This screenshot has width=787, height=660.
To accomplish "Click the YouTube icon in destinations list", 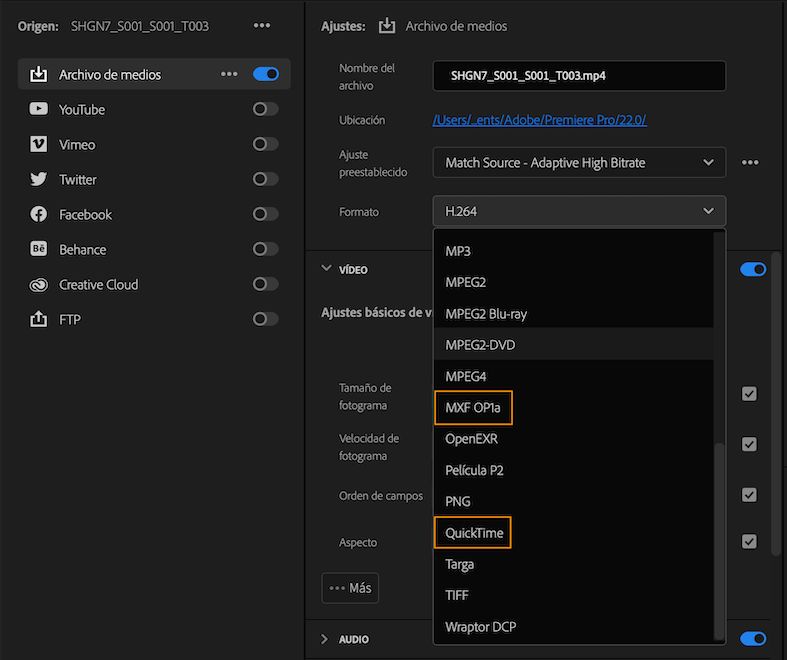I will click(39, 109).
